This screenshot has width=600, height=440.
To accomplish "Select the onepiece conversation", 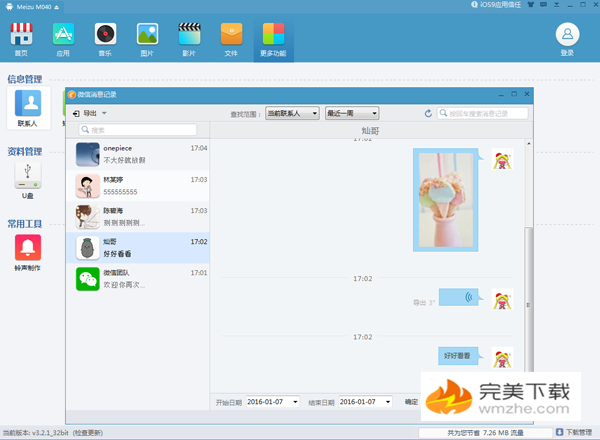I will point(138,154).
